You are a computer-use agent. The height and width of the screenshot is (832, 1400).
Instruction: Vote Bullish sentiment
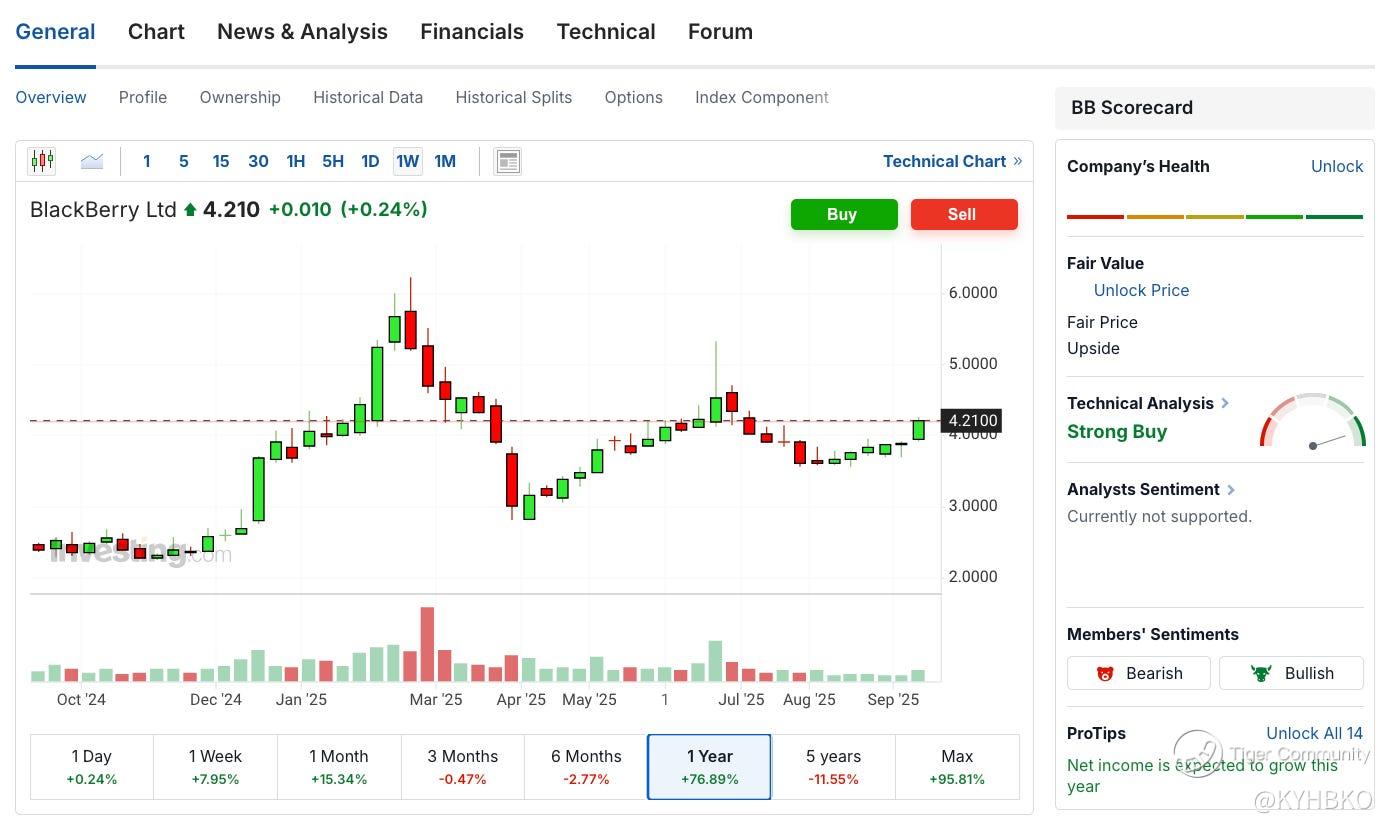click(1291, 673)
